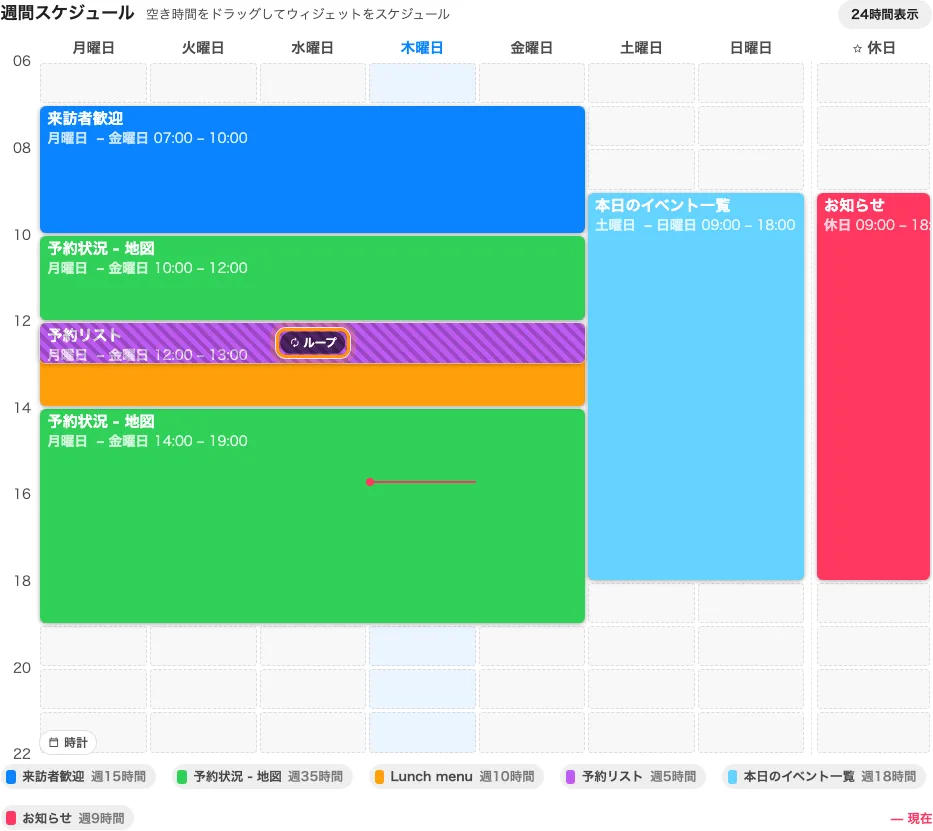The width and height of the screenshot is (933, 831).
Task: Click the 06 hour label
Action: (x=22, y=61)
